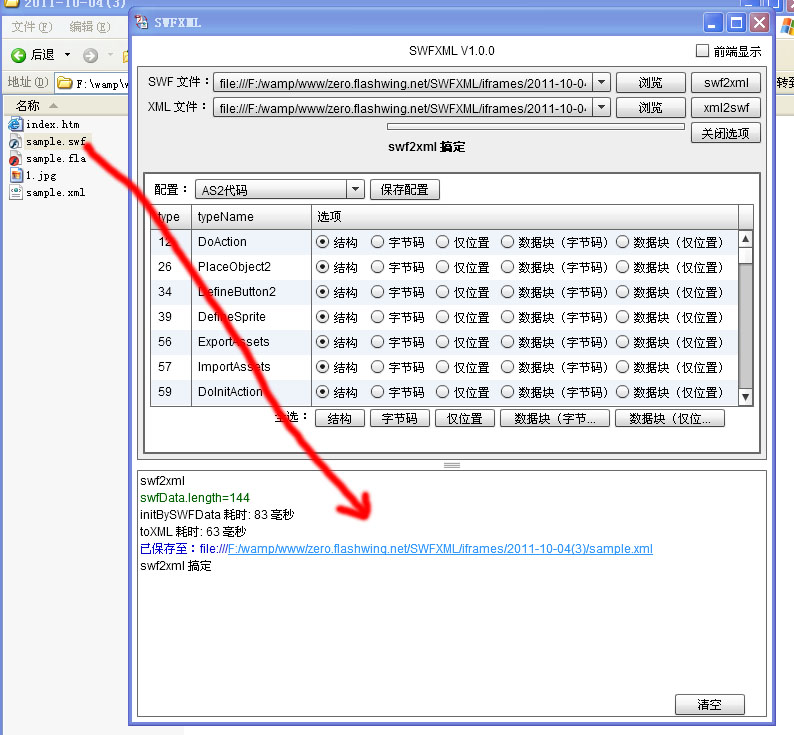Select the sample.xml file icon
The height and width of the screenshot is (735, 794).
click(16, 193)
